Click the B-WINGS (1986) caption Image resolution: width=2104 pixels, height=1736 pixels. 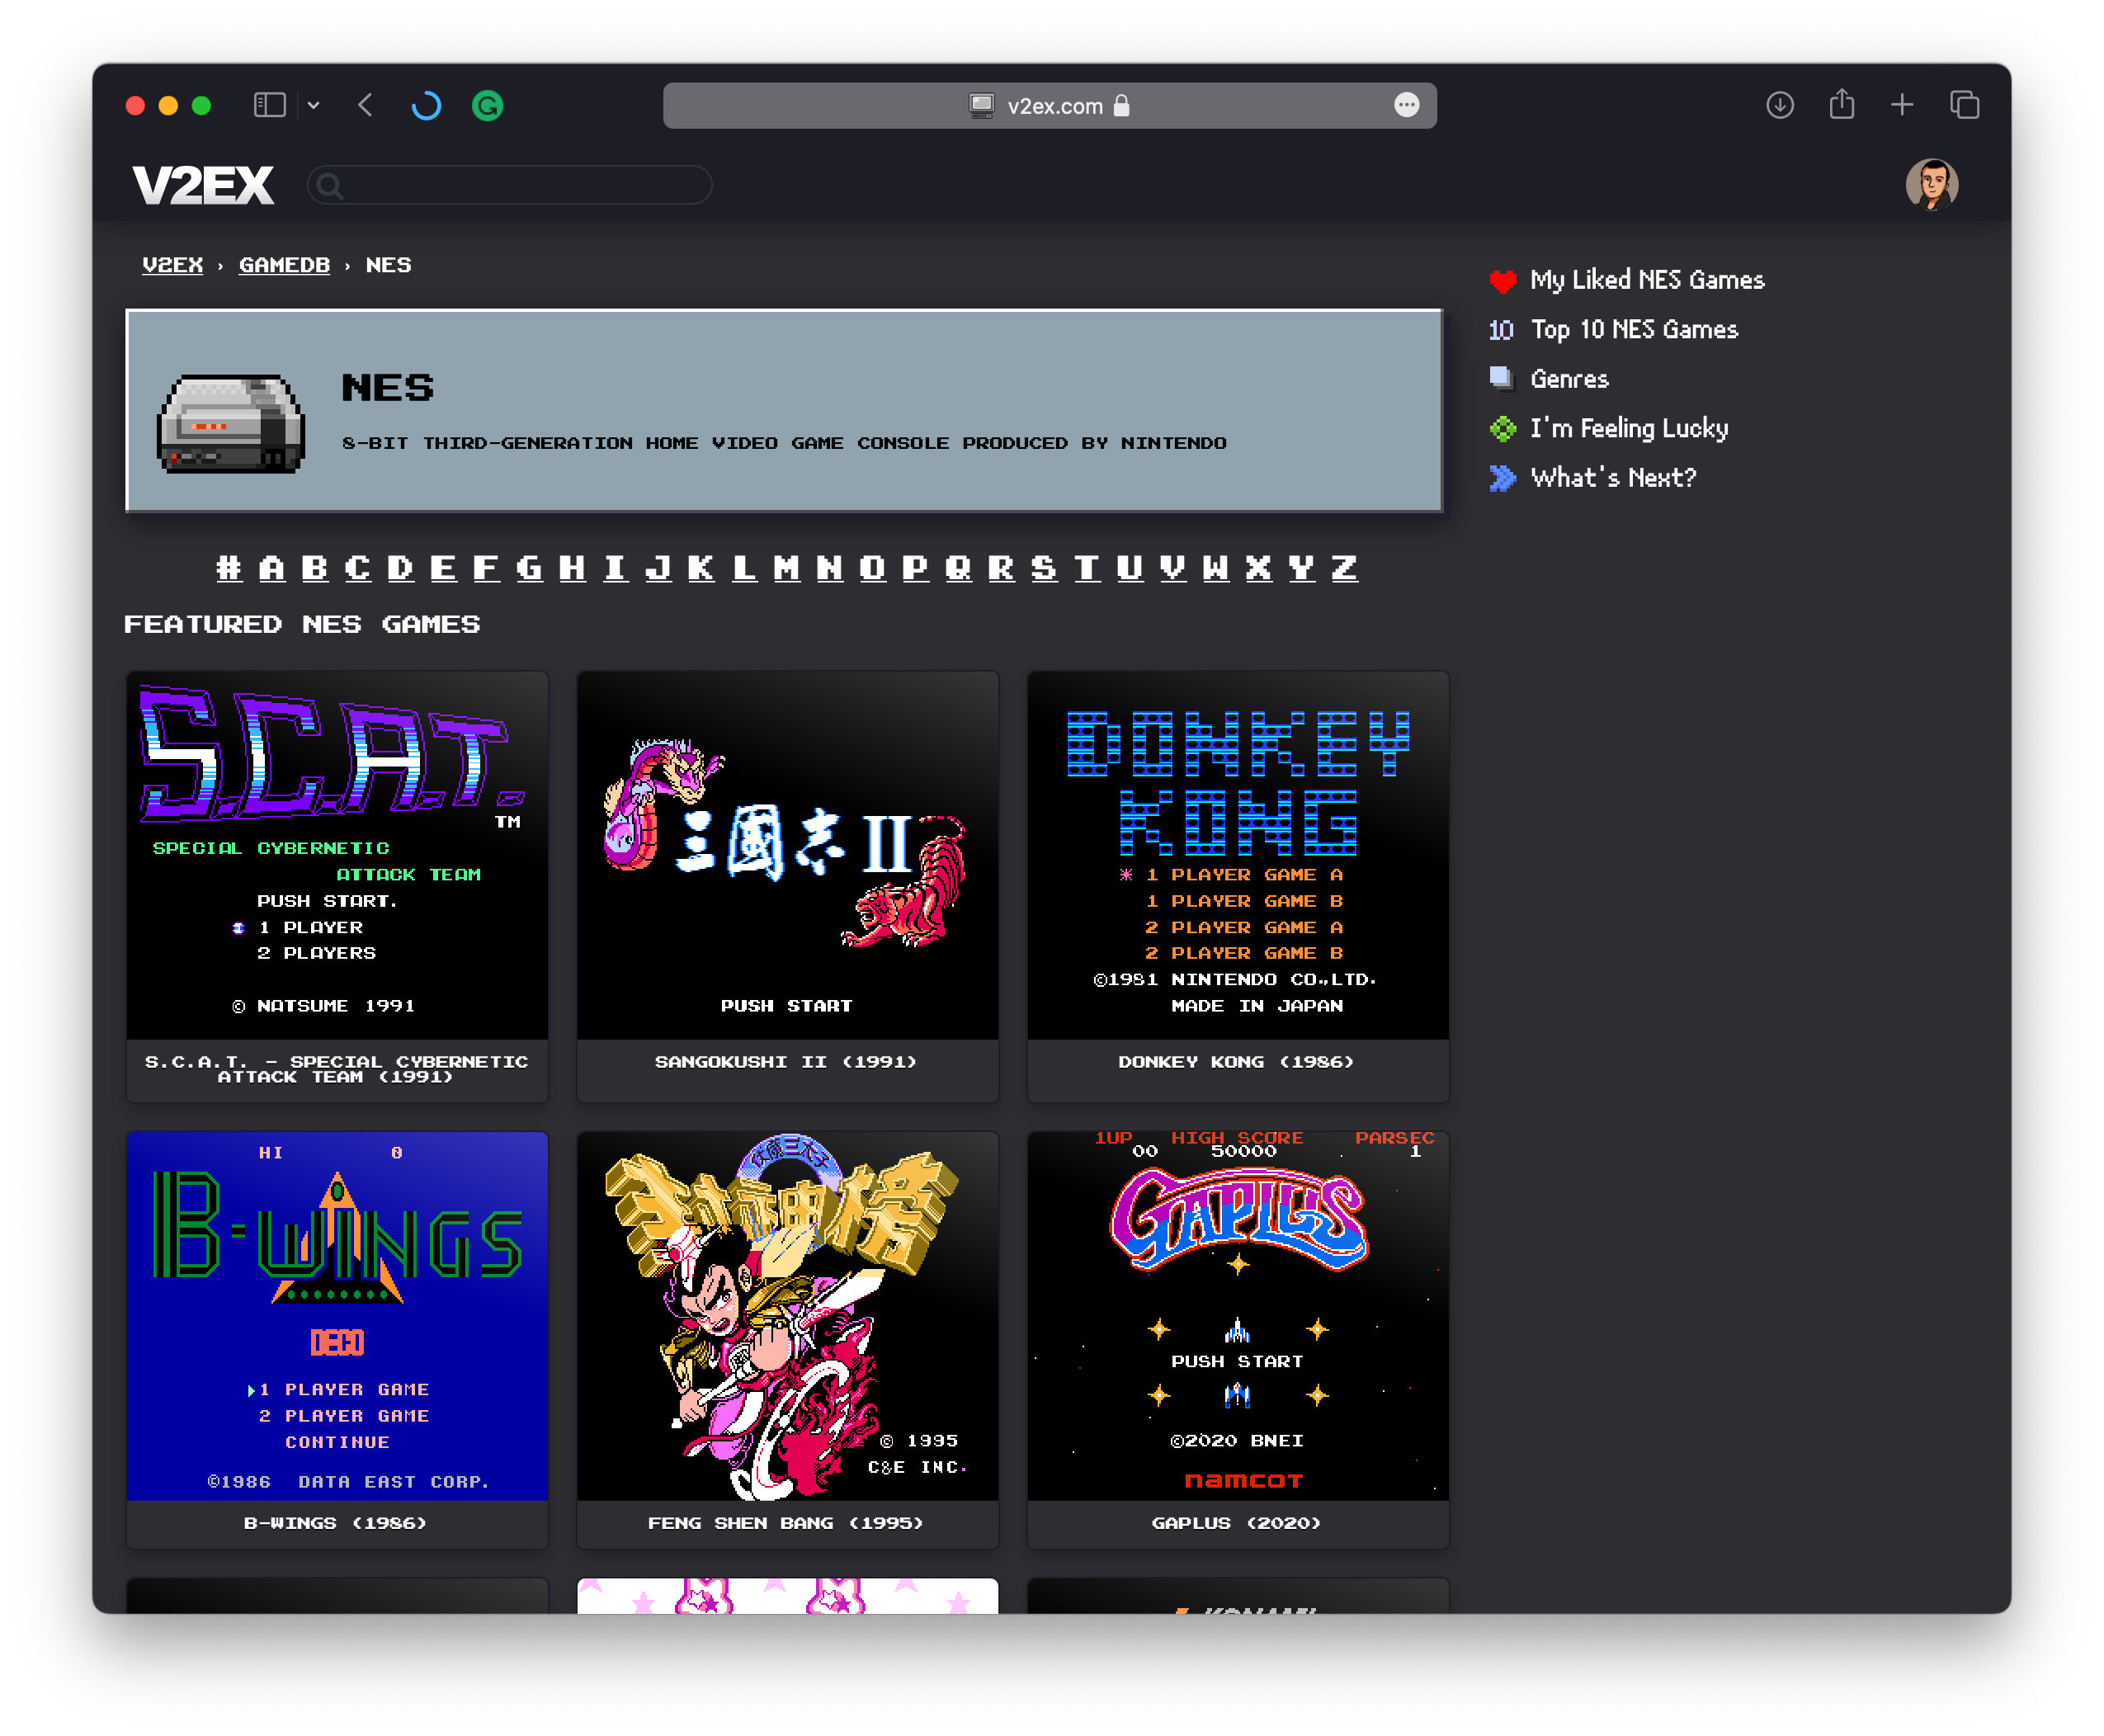coord(336,1523)
